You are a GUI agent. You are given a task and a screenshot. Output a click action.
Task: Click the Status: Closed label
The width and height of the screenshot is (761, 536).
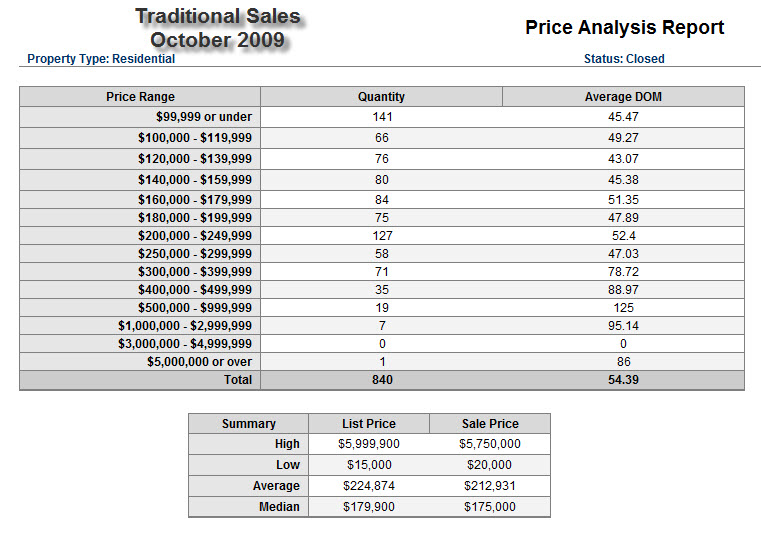coord(624,59)
